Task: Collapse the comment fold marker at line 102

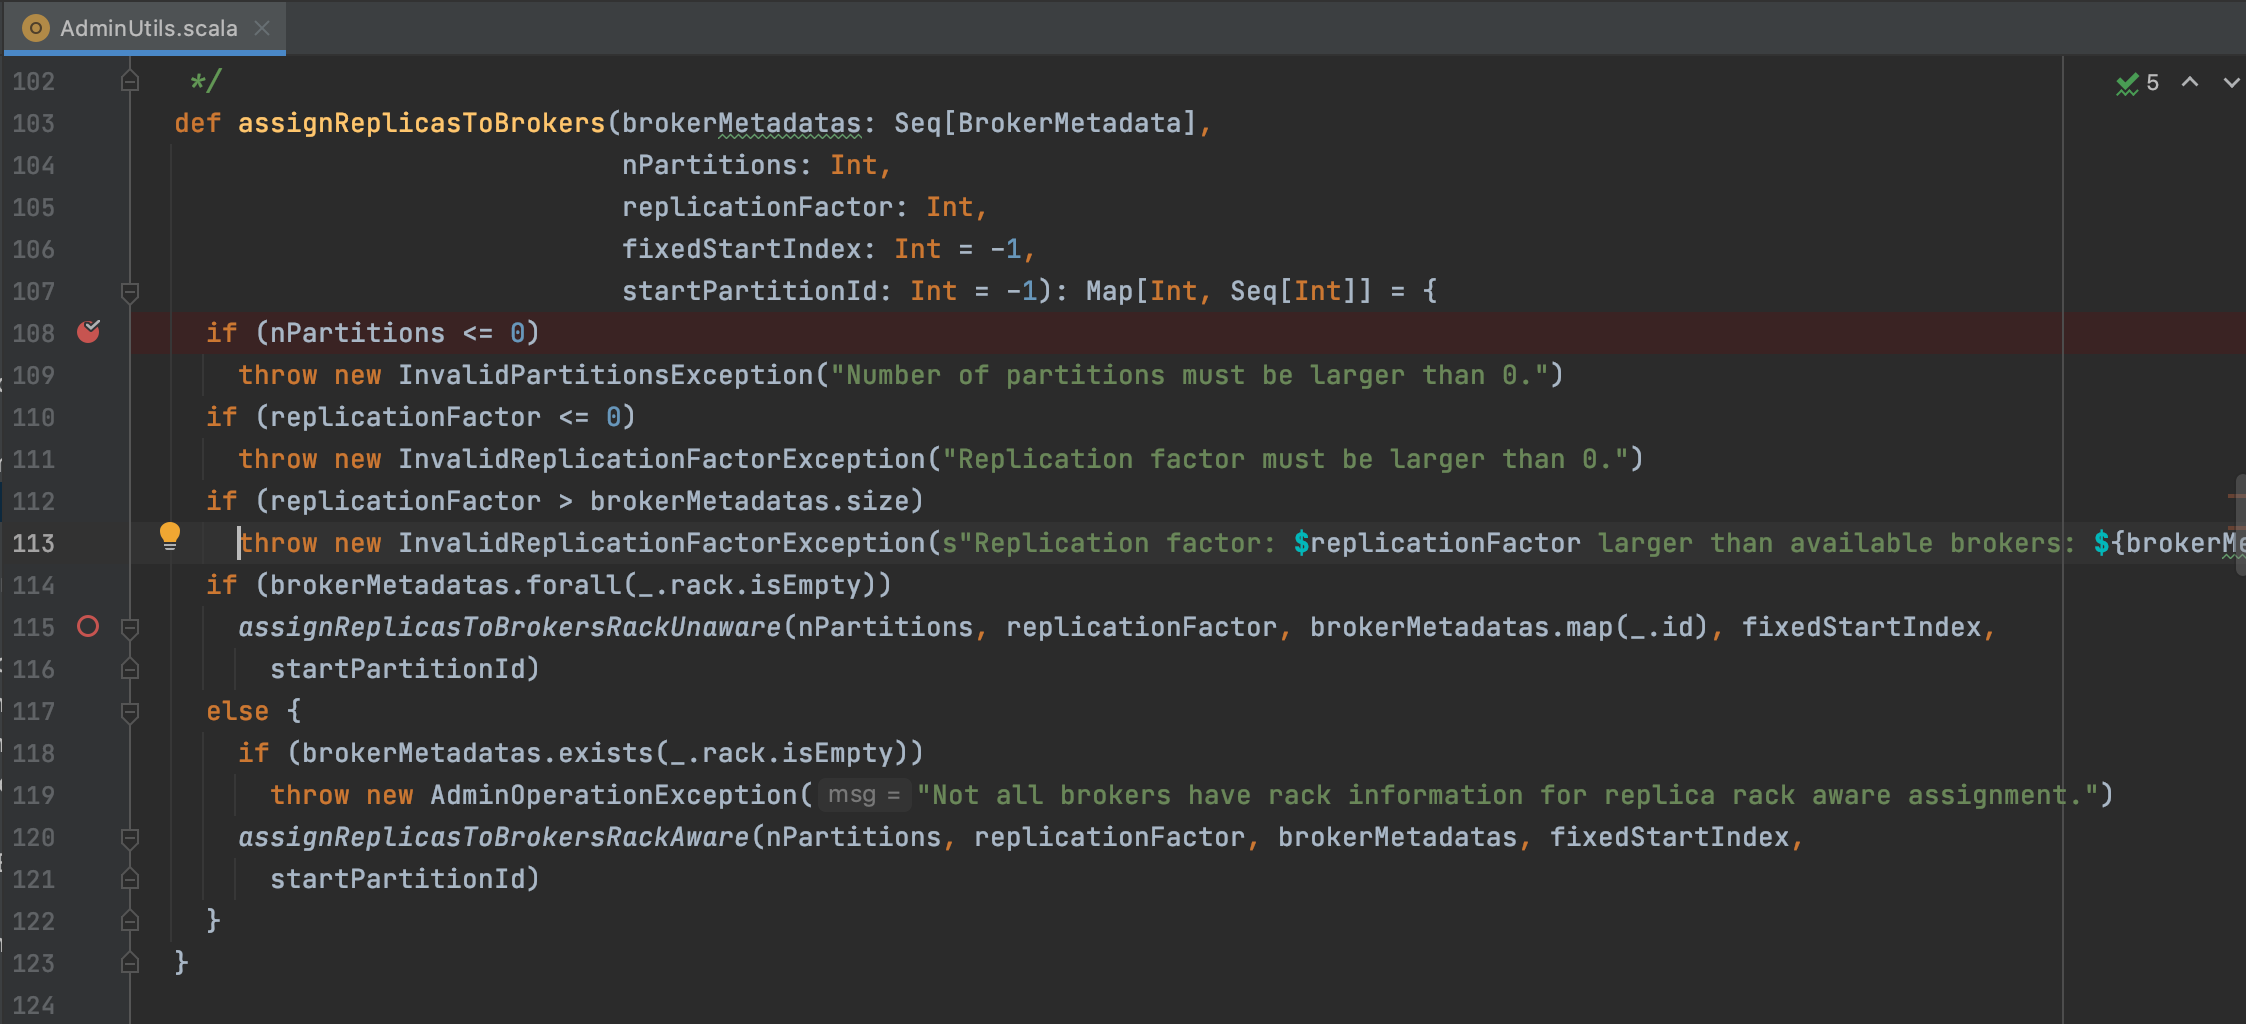Action: (x=130, y=81)
